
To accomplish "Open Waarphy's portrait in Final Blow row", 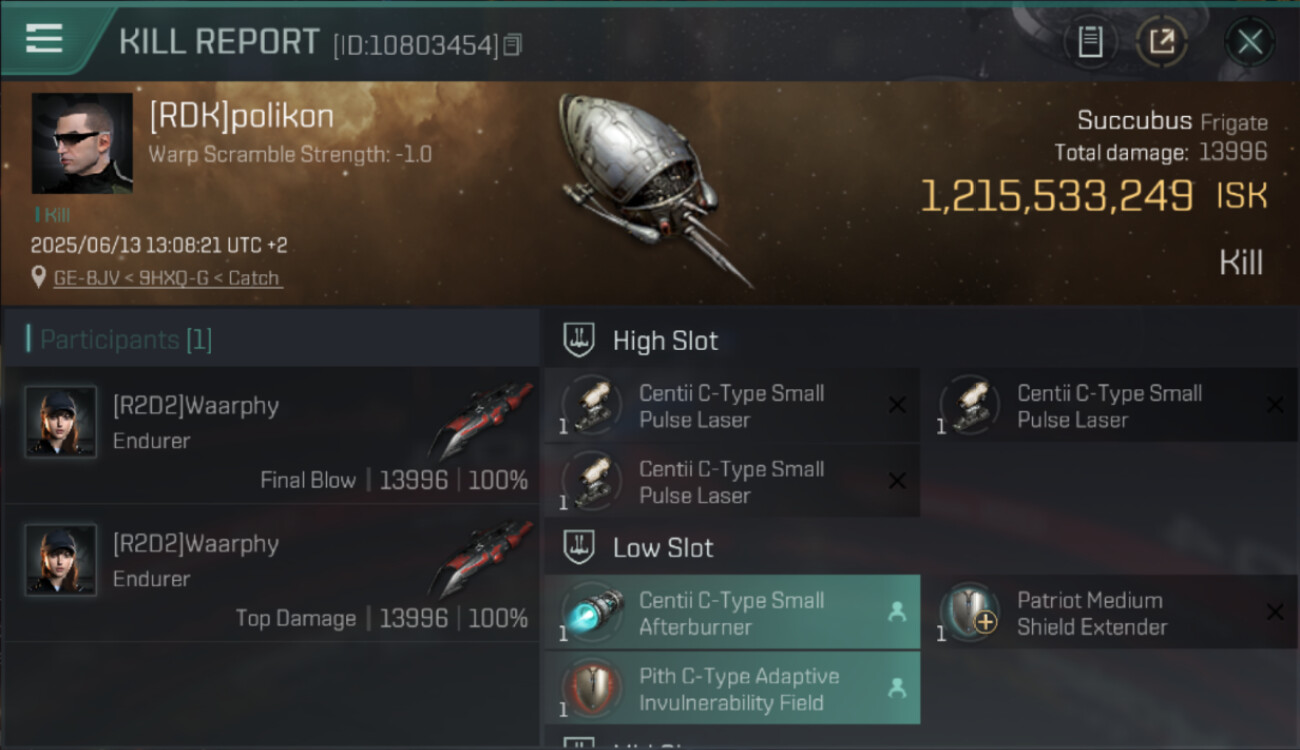I will pos(61,422).
